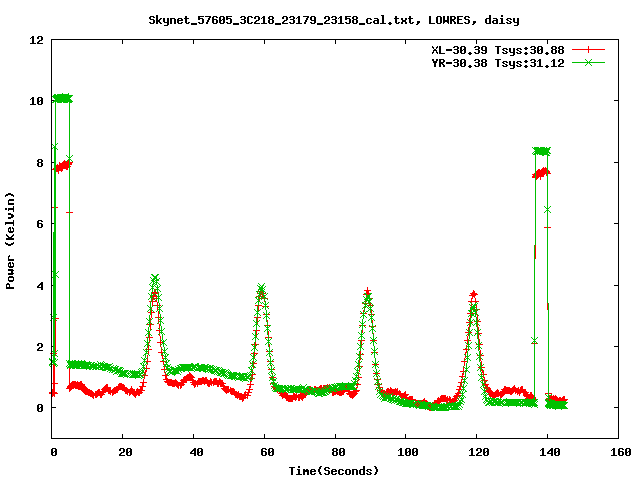The image size is (640, 480).
Task: Click the y-axis tick label 10
Action: (x=36, y=101)
